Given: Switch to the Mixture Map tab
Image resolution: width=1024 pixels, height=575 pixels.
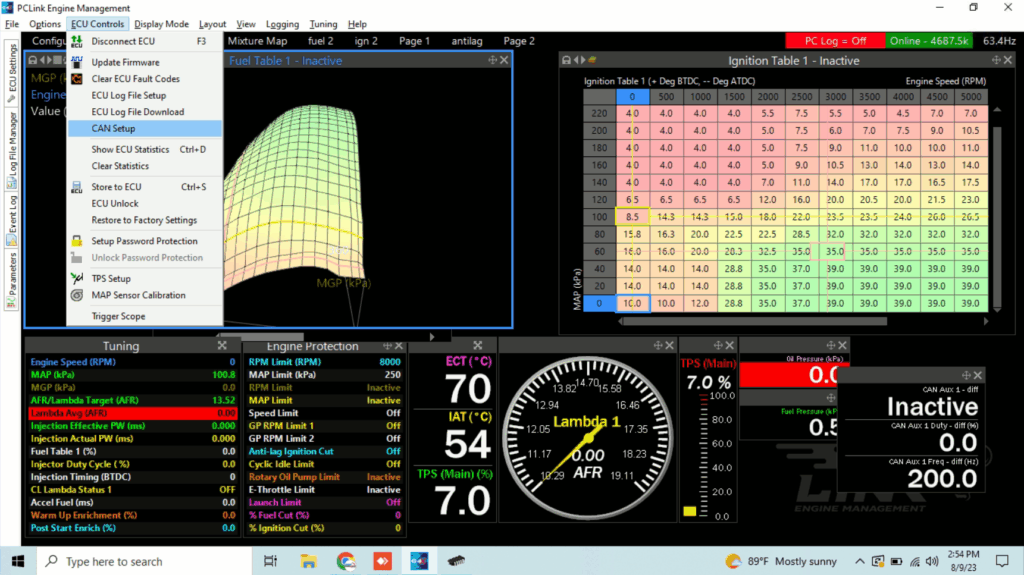Looking at the screenshot, I should point(257,41).
